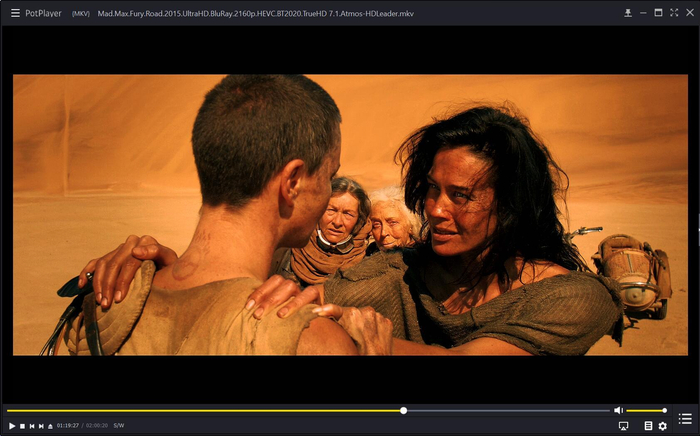Skip to the next file
The image size is (700, 436).
(41, 426)
